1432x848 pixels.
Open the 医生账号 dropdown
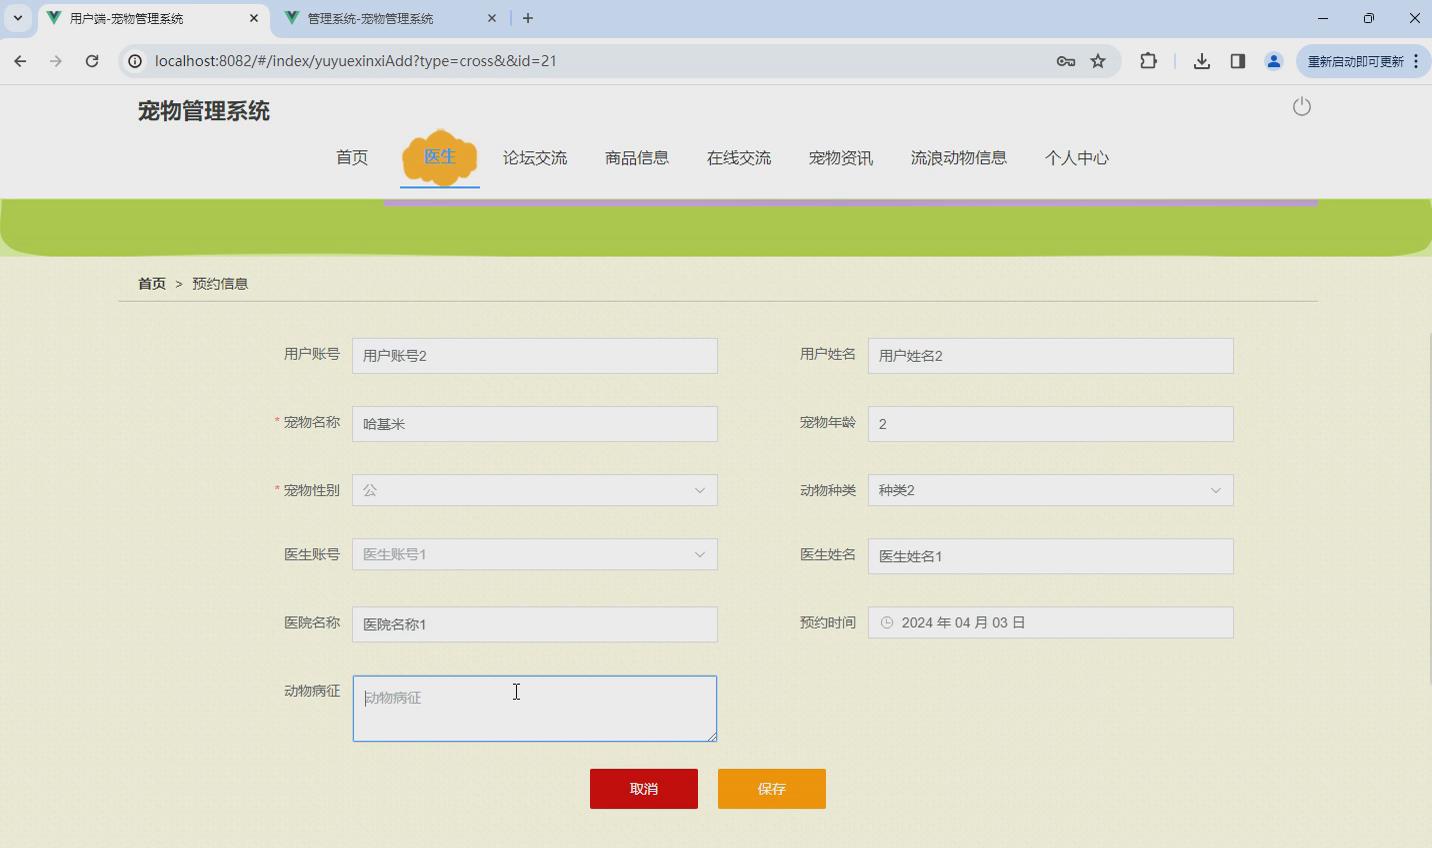click(698, 554)
